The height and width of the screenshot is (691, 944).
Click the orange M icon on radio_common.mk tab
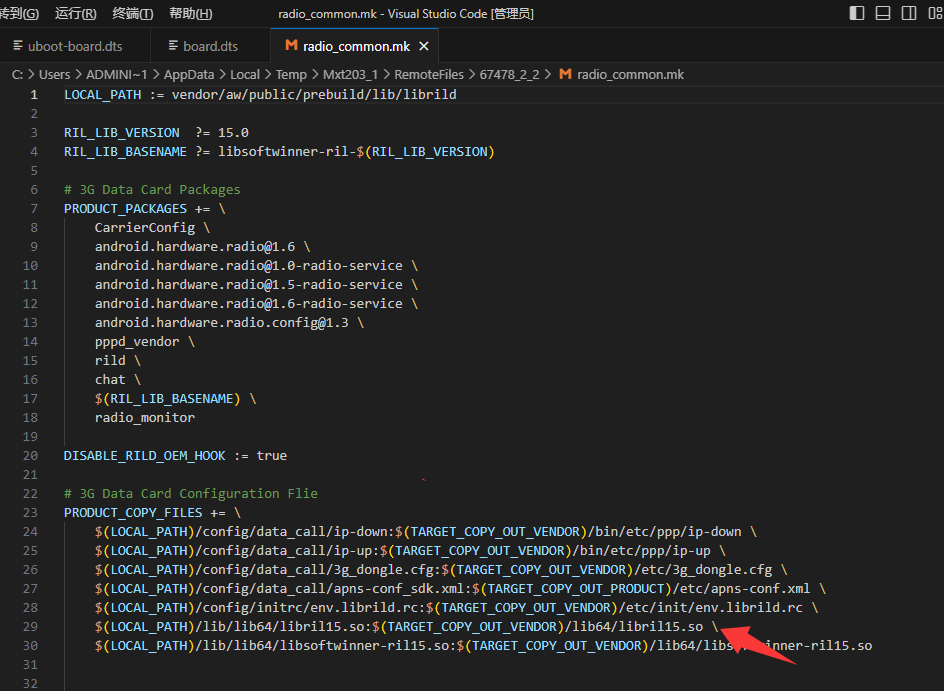tap(291, 46)
